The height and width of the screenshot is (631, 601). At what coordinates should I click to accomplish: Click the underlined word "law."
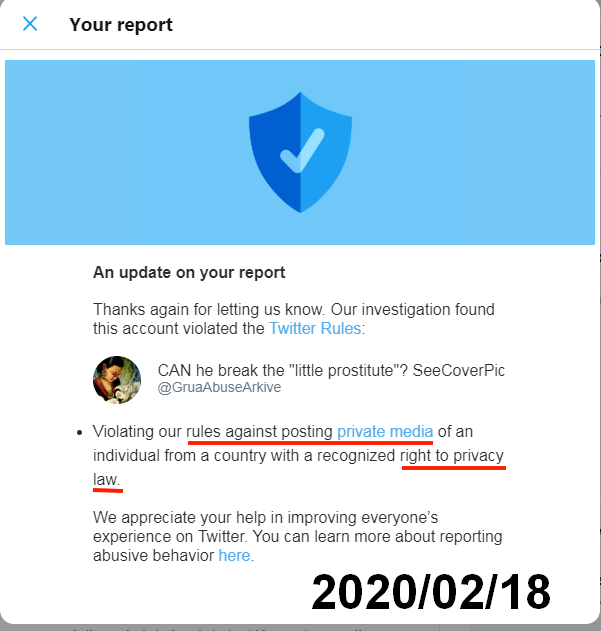107,480
